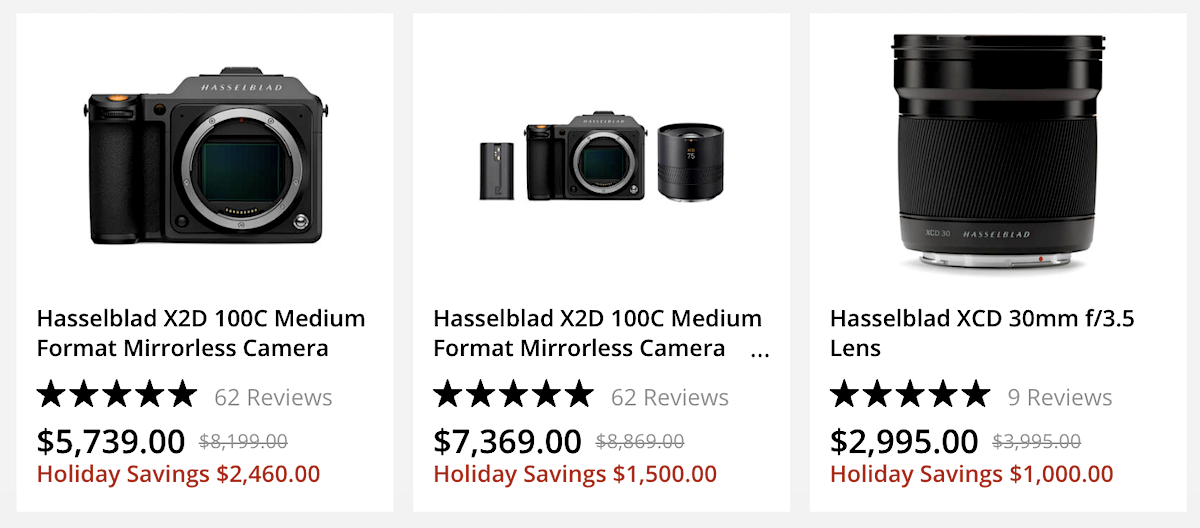Click the Holiday Savings $2,460.00 text
Screen dimensions: 1200x528
click(x=179, y=474)
